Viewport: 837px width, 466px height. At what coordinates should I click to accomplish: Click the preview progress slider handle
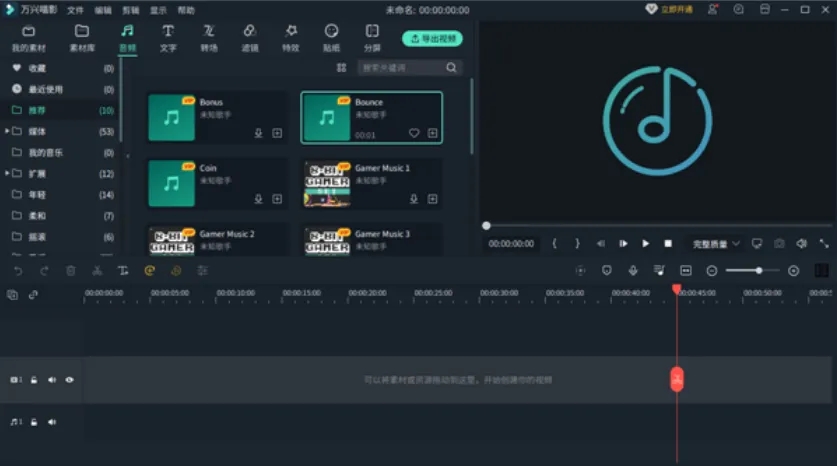(x=486, y=226)
